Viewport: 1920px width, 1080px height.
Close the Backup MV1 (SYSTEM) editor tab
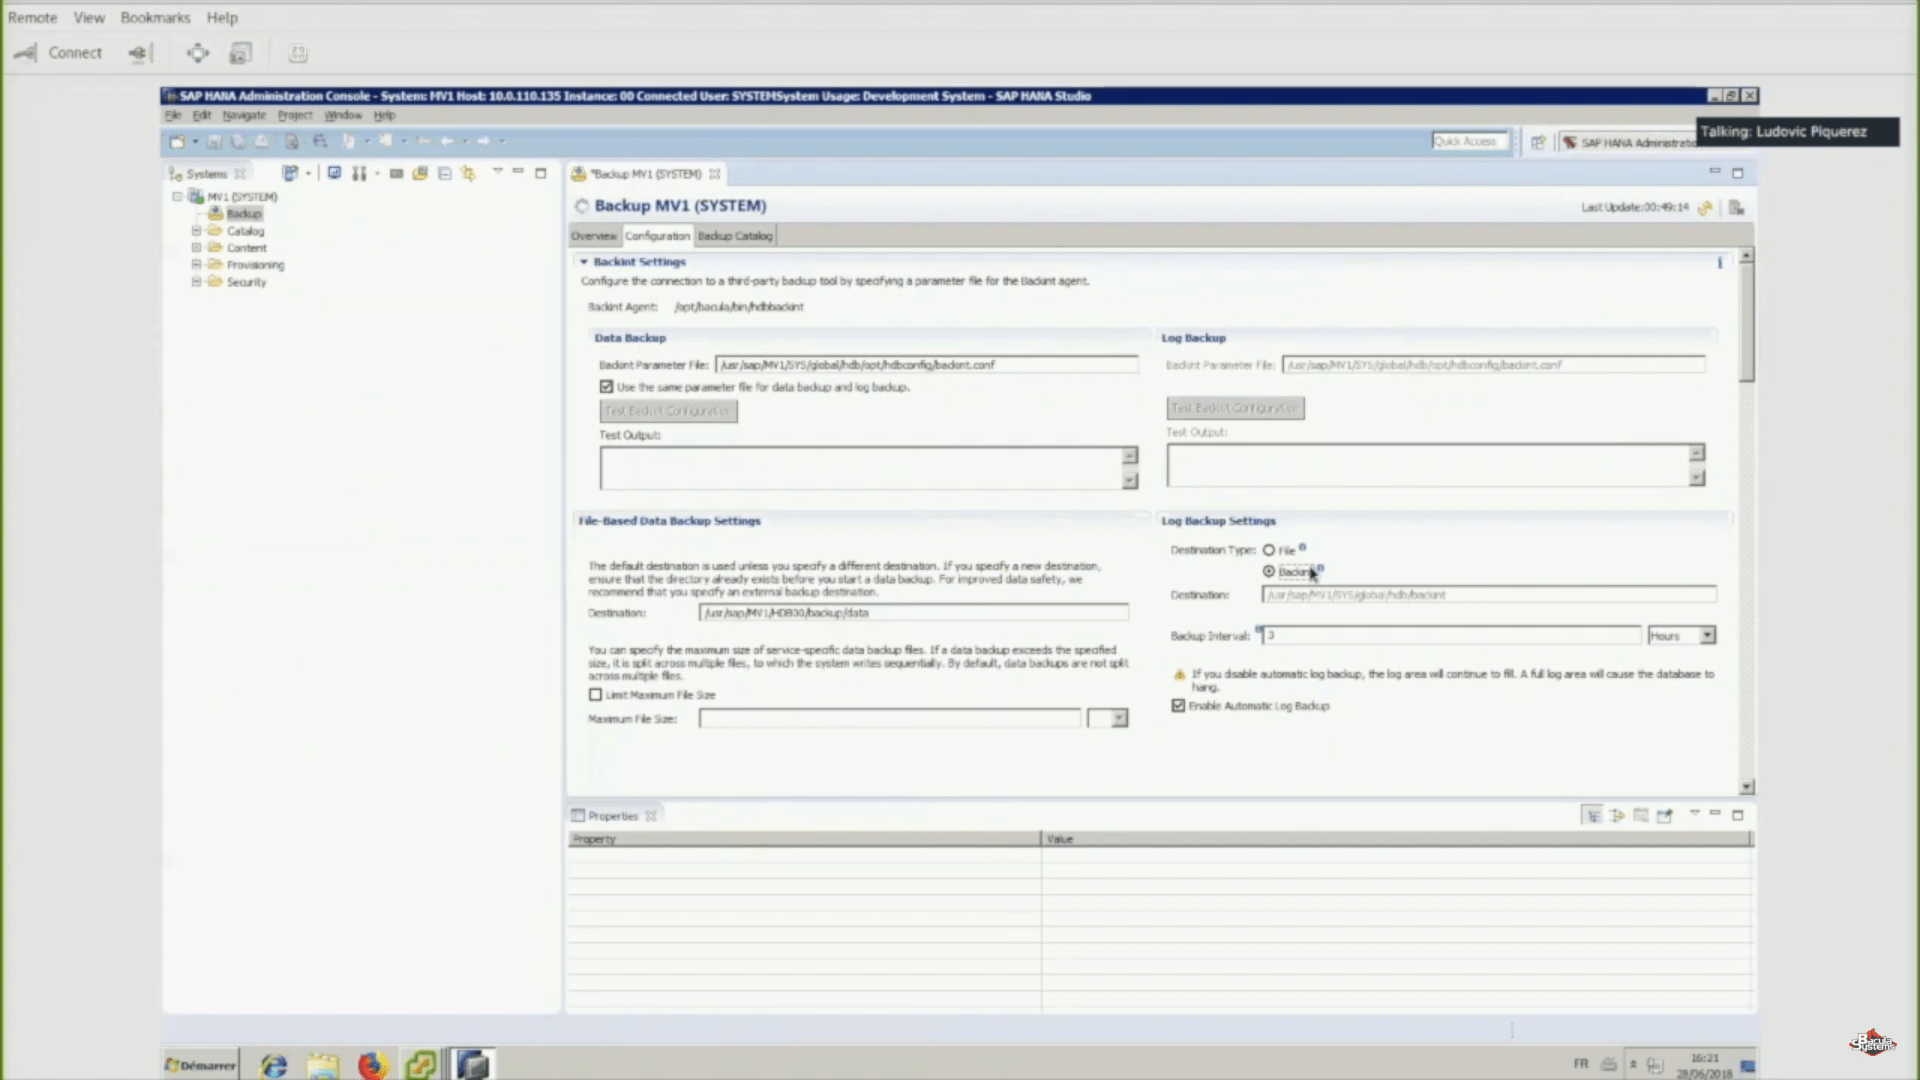tap(715, 174)
